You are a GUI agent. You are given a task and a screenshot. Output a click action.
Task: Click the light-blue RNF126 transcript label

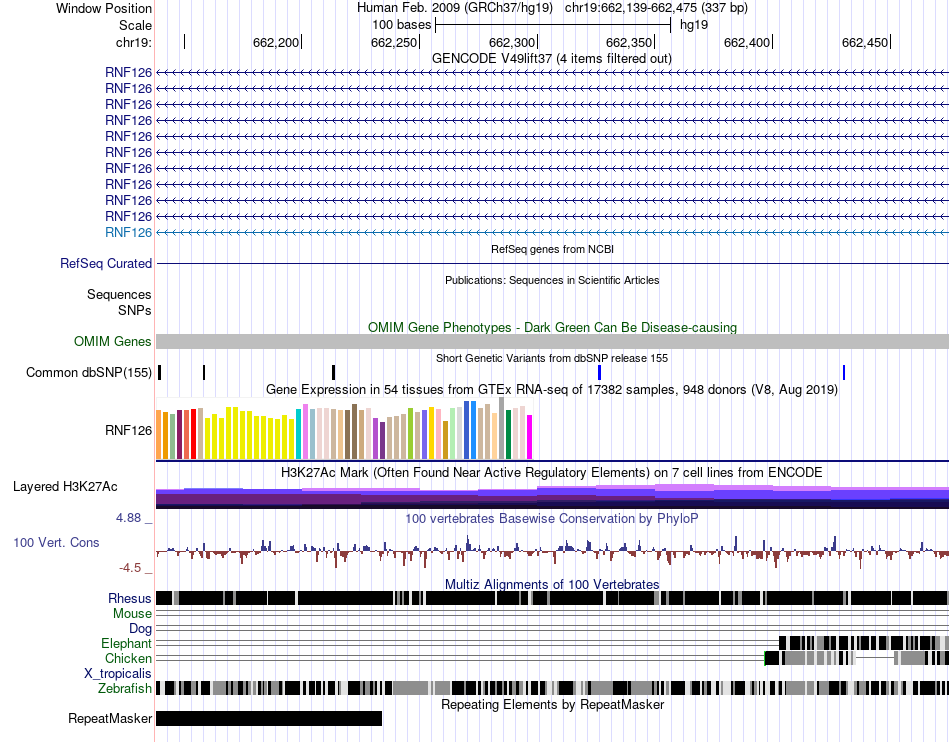click(128, 233)
